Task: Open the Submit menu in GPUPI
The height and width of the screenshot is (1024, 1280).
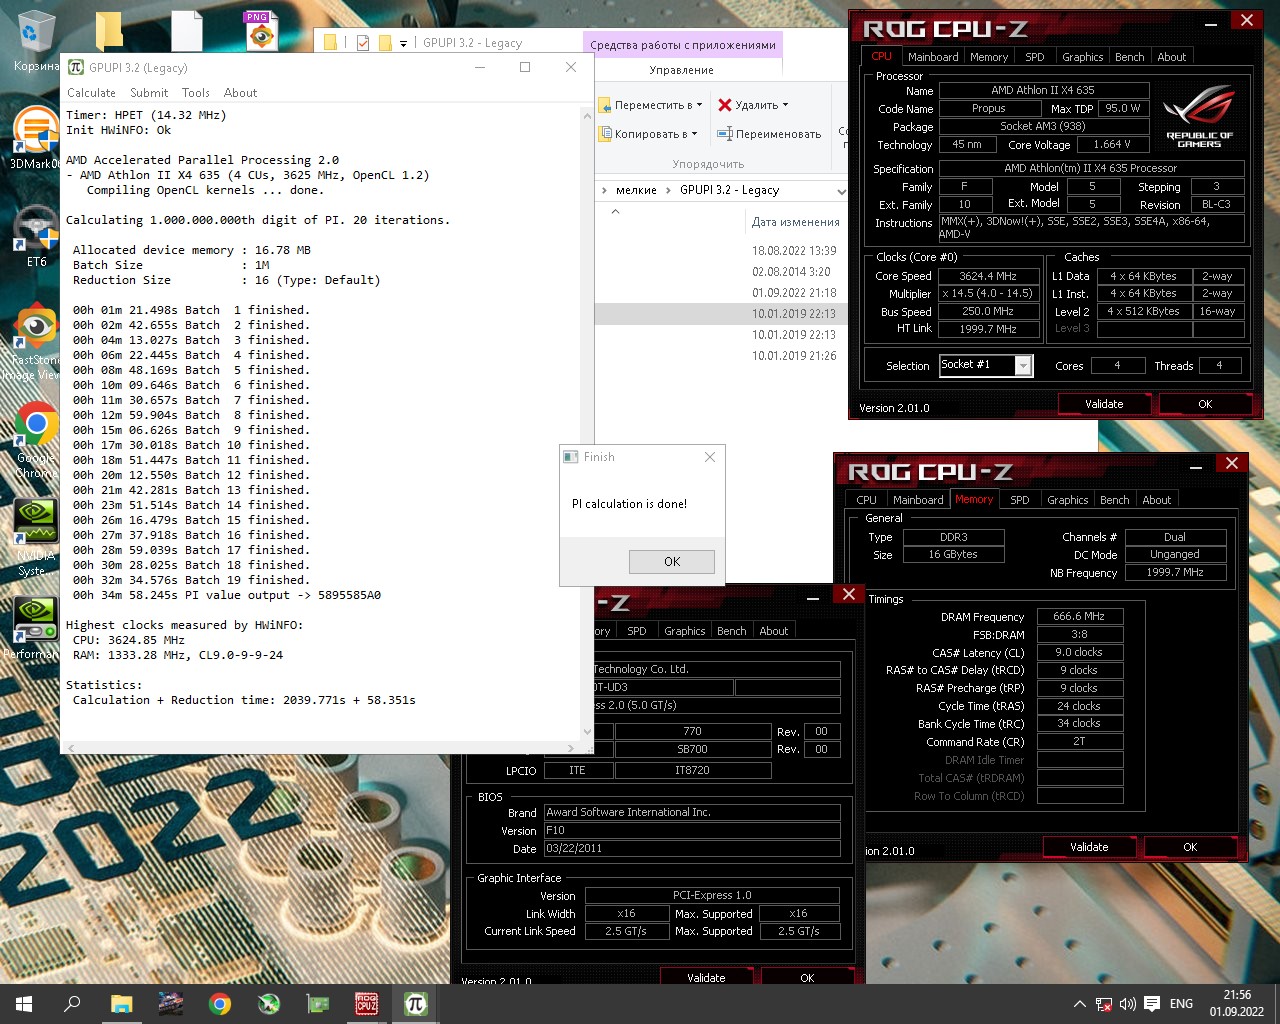Action: (x=149, y=93)
